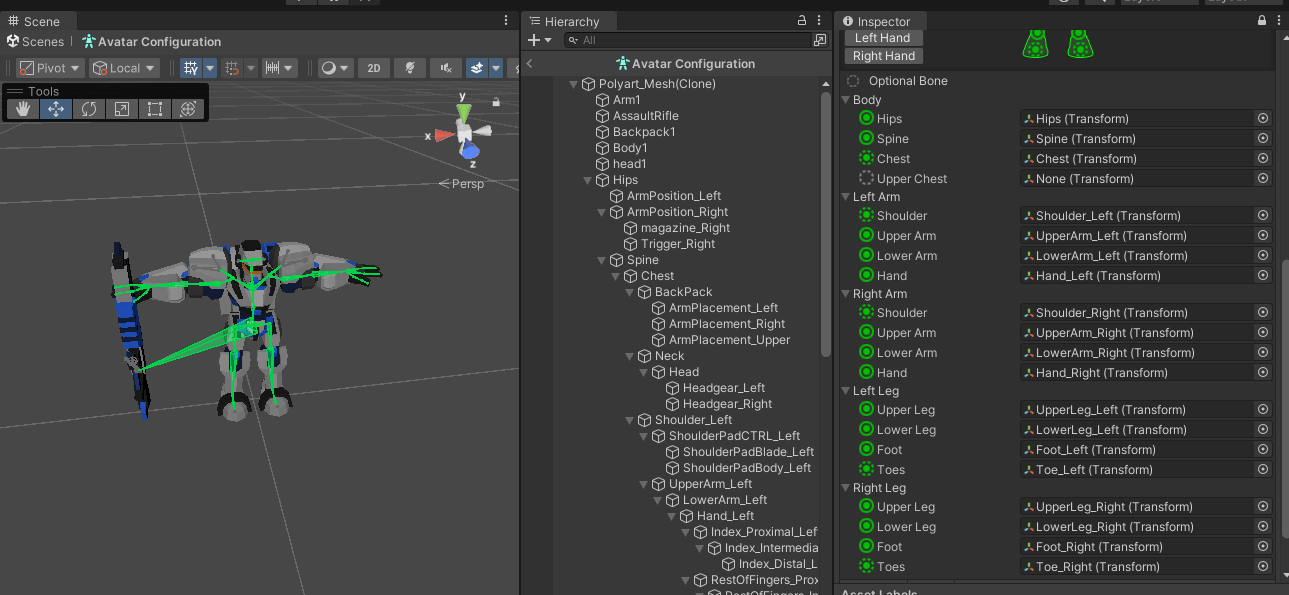Open object picker for Upper Chest transform
1289x595 pixels.
(1263, 178)
